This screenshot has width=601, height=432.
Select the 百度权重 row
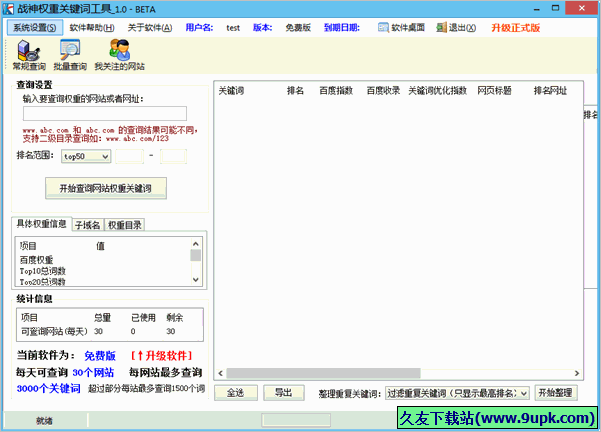pos(36,260)
